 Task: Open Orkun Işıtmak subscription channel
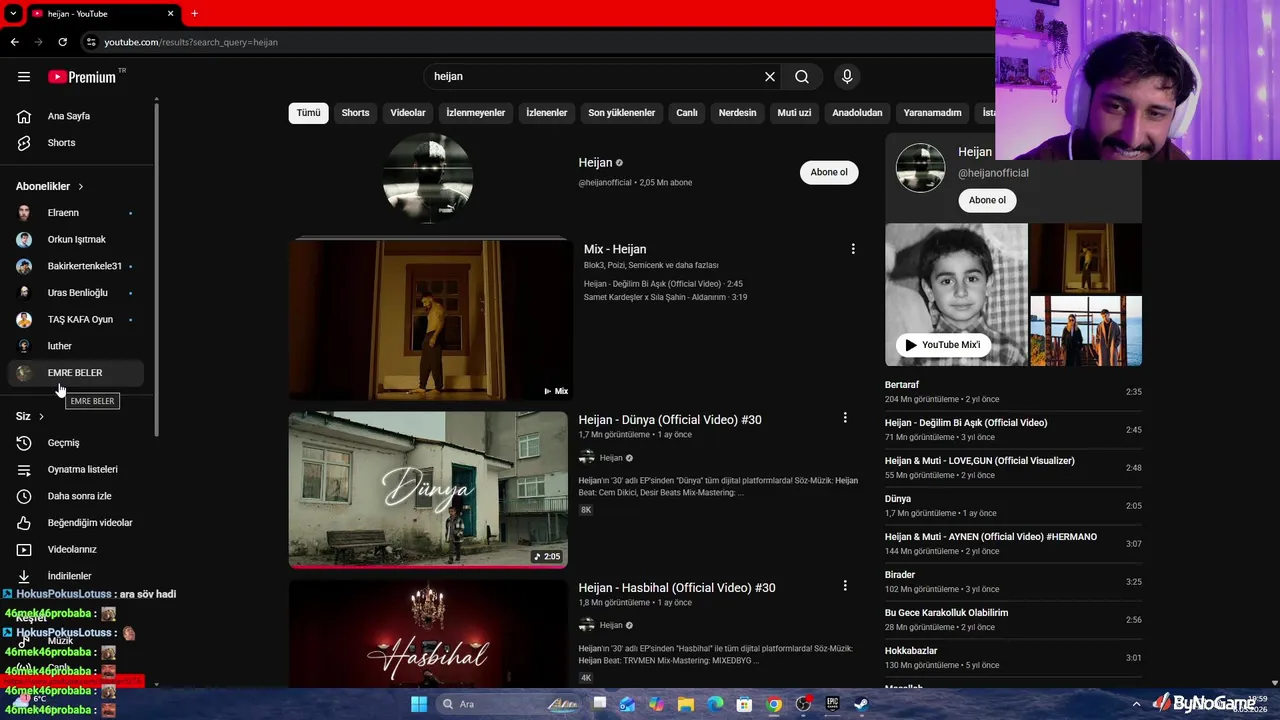tap(76, 240)
